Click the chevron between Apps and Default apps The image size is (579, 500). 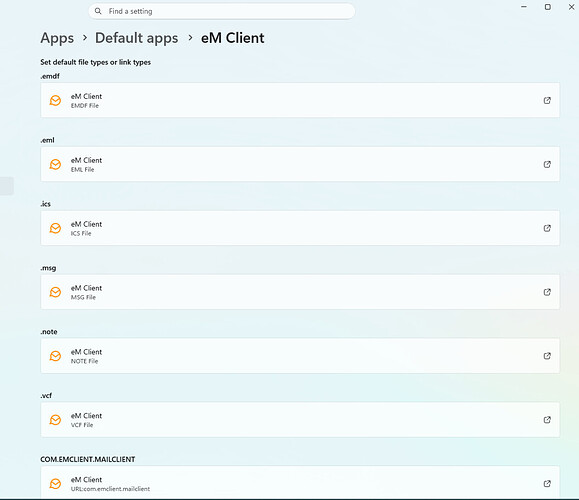coord(85,38)
